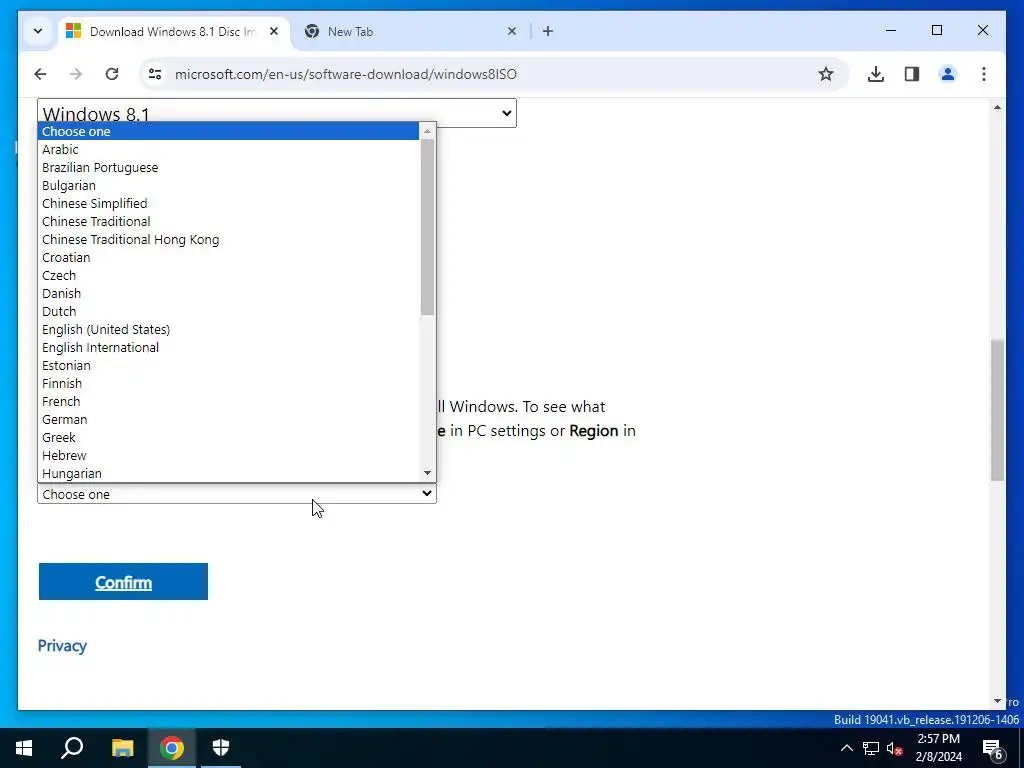This screenshot has width=1024, height=768.
Task: Go back to the previous page
Action: coord(40,74)
